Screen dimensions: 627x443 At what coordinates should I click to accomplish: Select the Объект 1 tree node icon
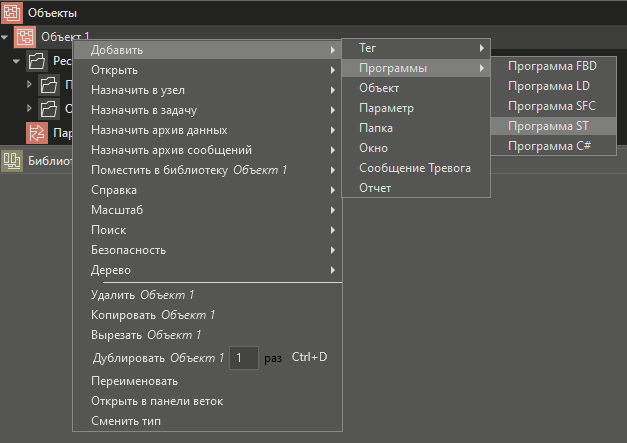coord(26,37)
